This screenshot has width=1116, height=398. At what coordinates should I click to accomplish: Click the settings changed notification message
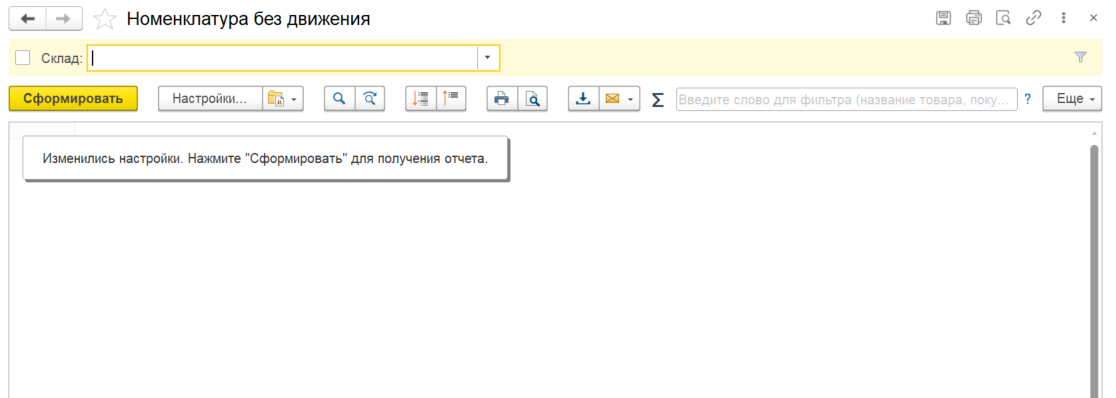tap(265, 158)
